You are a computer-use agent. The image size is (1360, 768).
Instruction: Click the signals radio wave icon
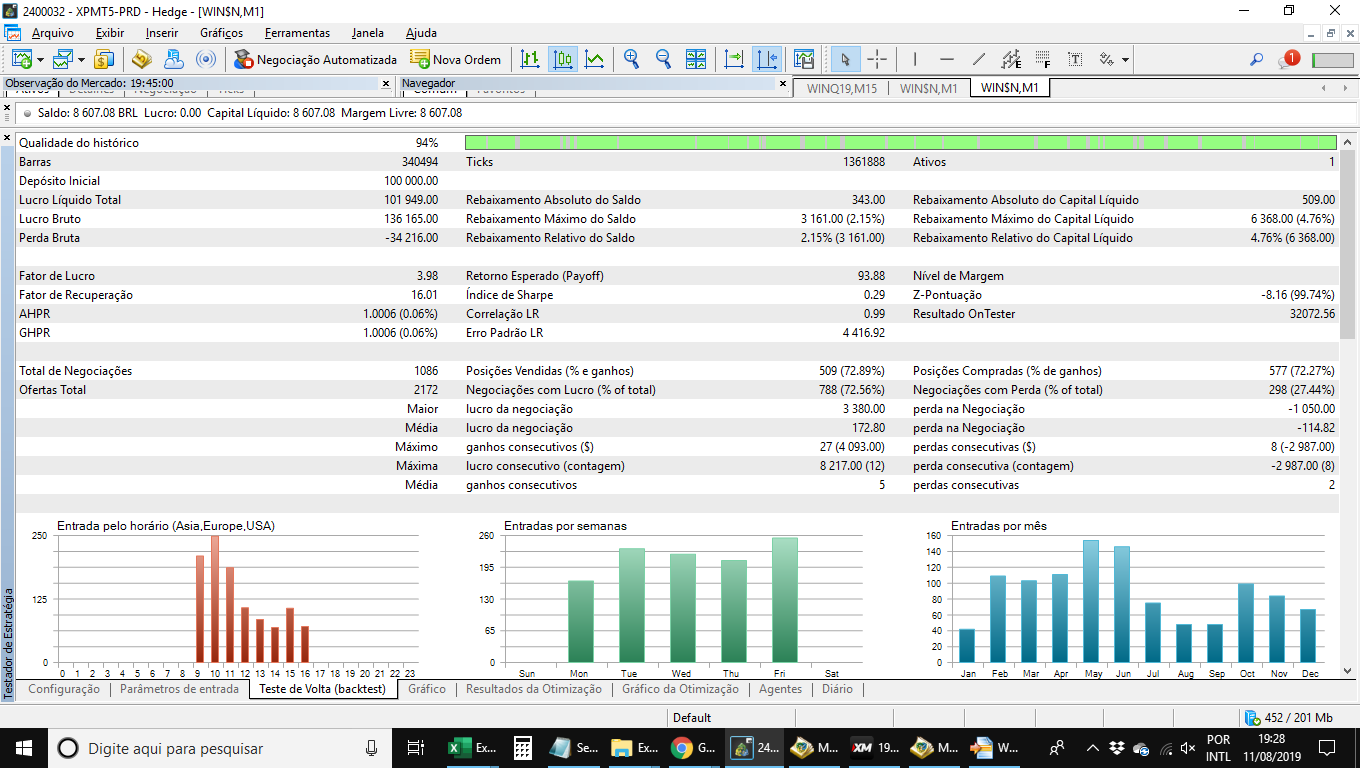tap(206, 59)
